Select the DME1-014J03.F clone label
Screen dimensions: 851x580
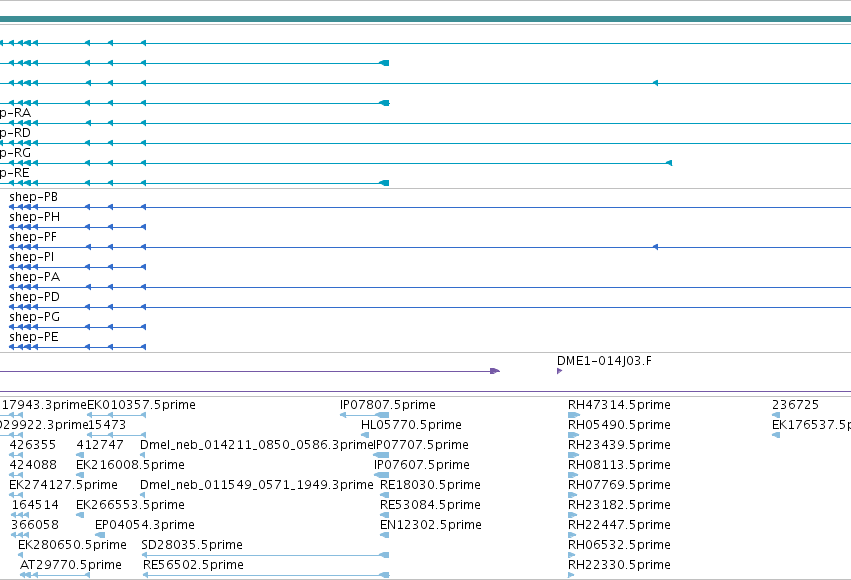point(604,361)
